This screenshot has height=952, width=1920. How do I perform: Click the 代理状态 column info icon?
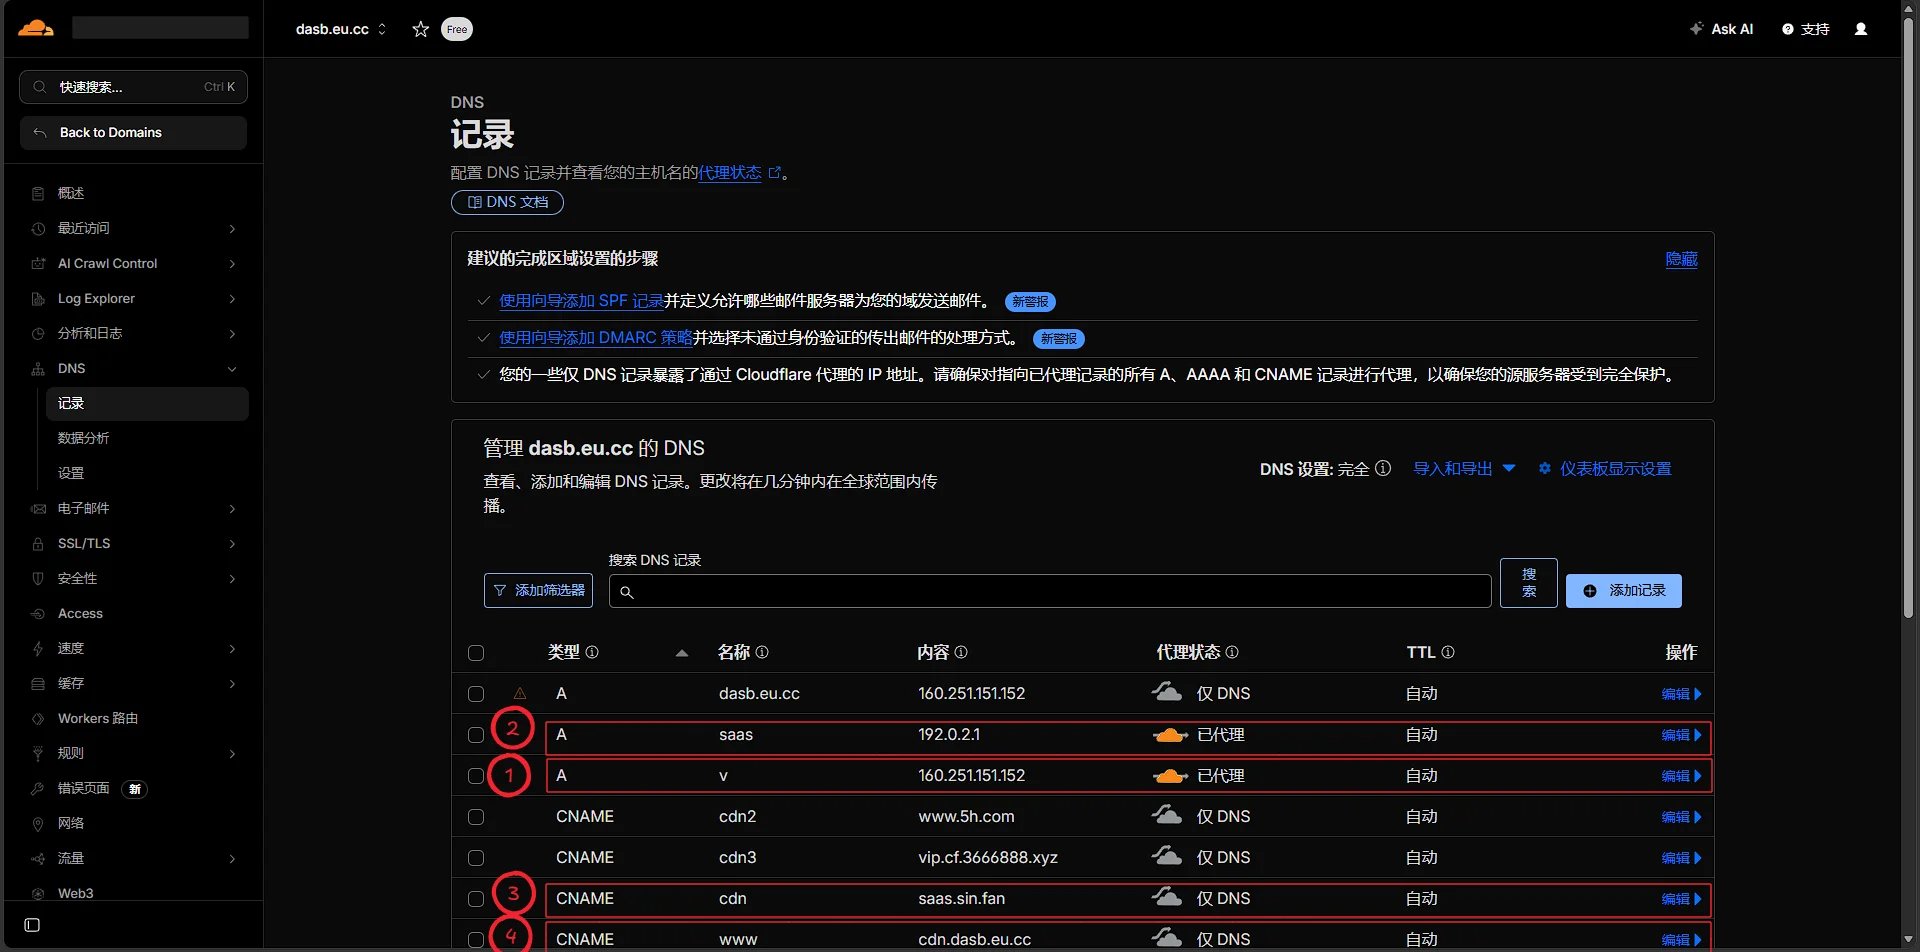coord(1232,652)
